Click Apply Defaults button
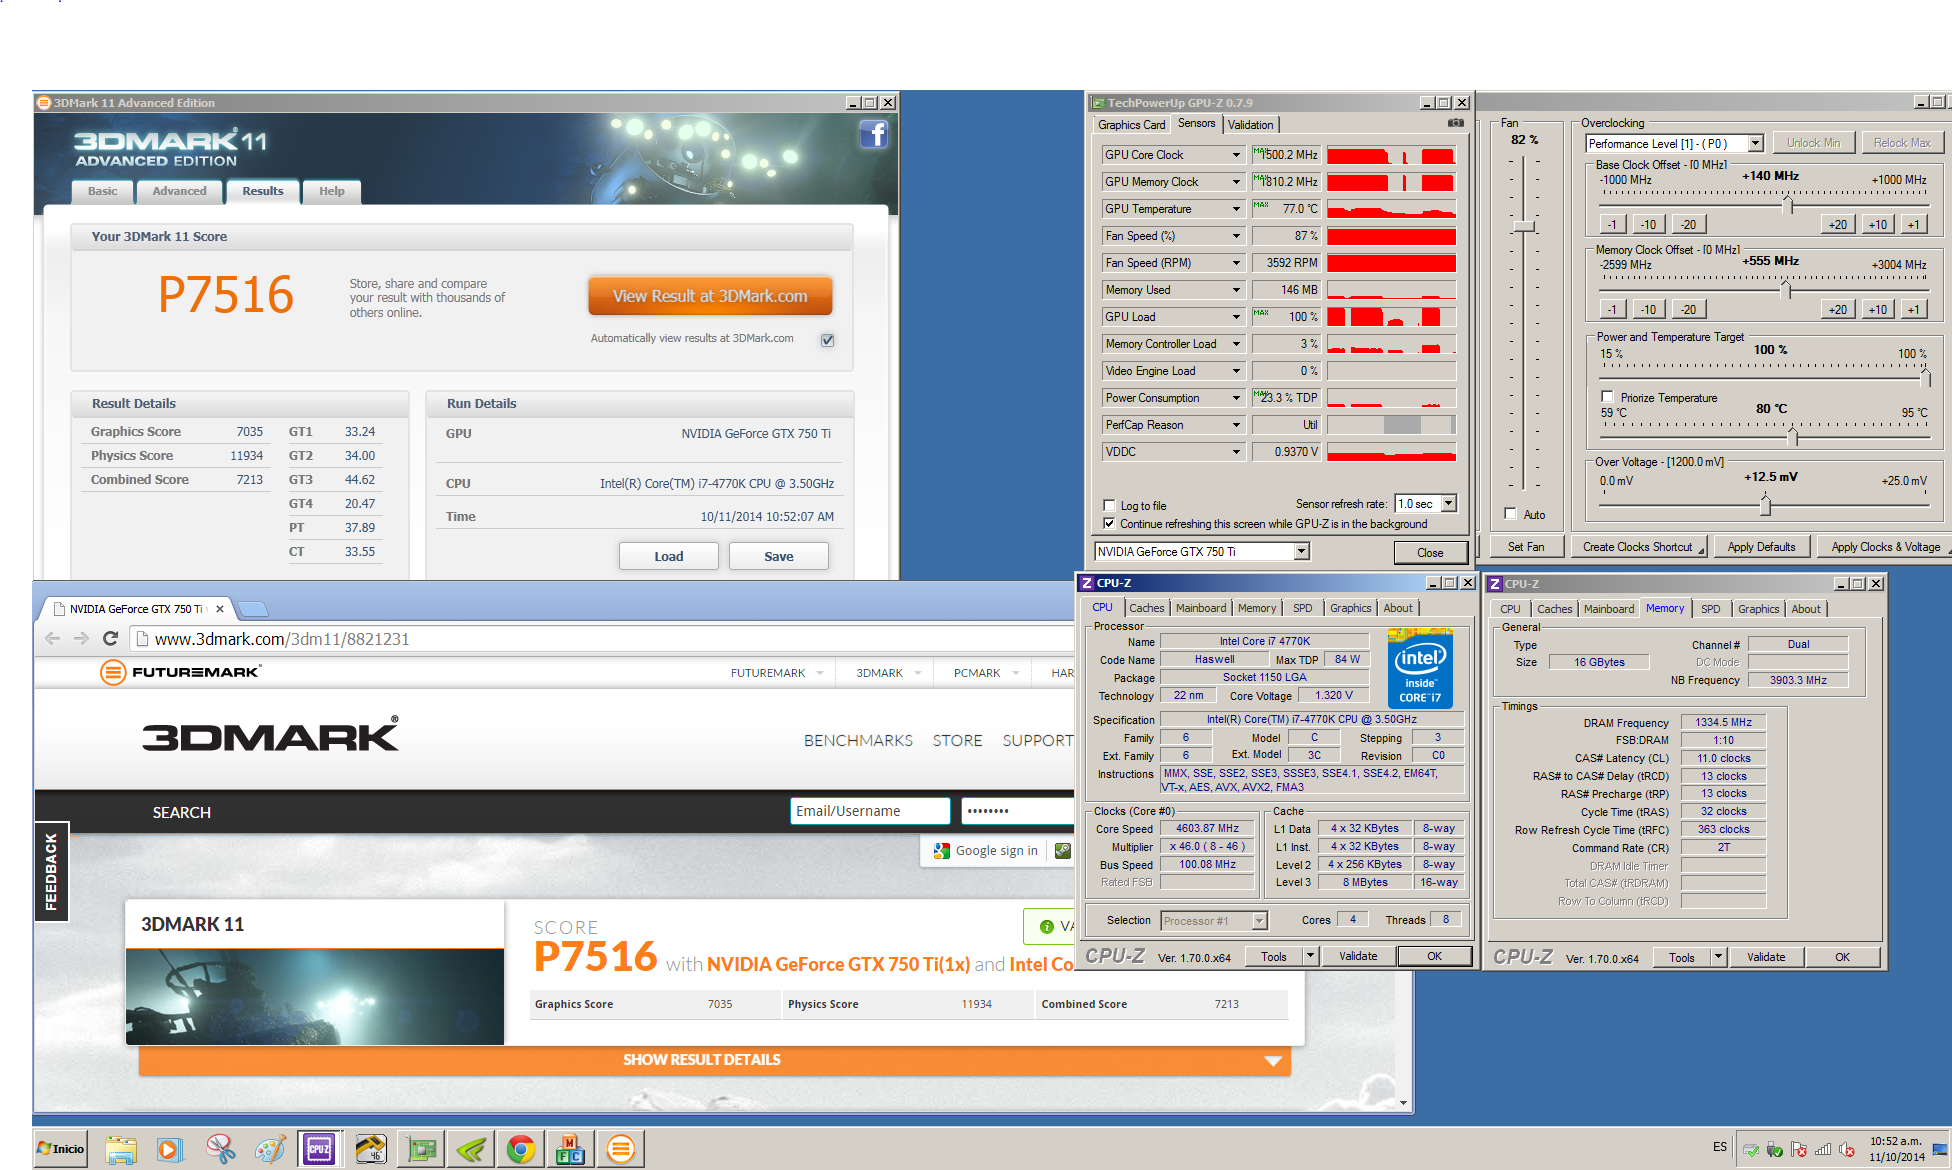The height and width of the screenshot is (1170, 1952). [1762, 547]
